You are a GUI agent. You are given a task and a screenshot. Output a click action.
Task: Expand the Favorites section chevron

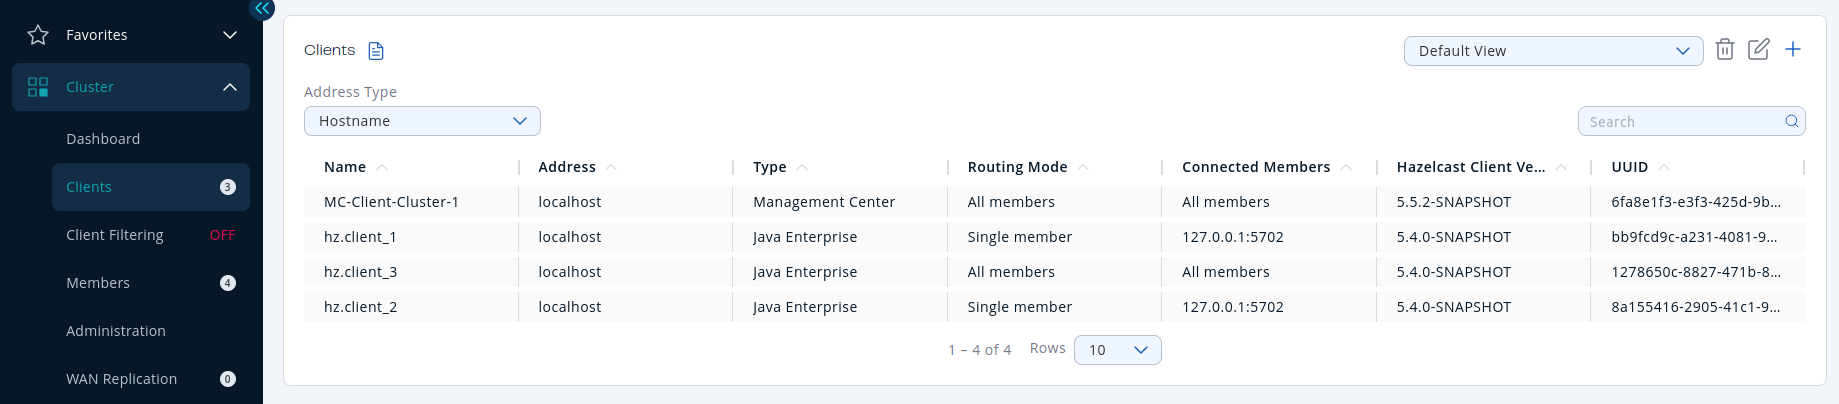click(x=230, y=35)
